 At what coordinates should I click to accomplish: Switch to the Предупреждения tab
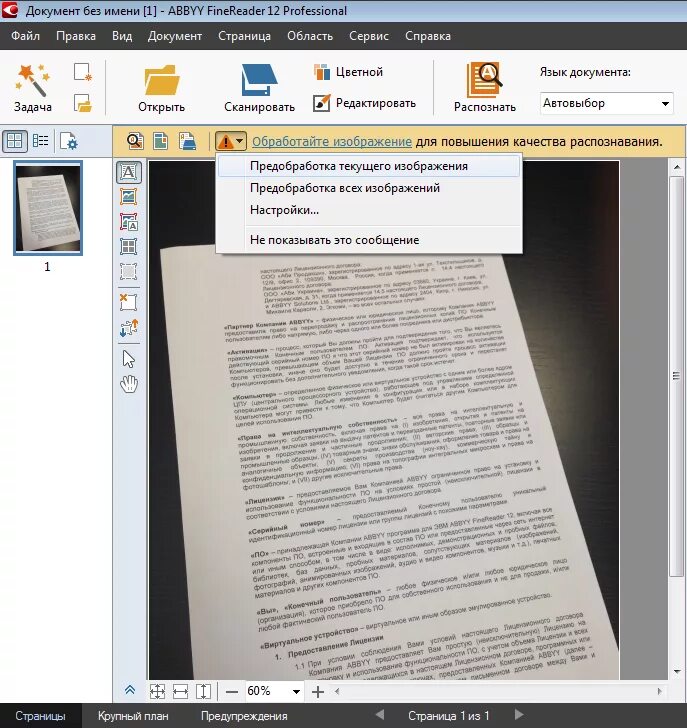click(244, 715)
